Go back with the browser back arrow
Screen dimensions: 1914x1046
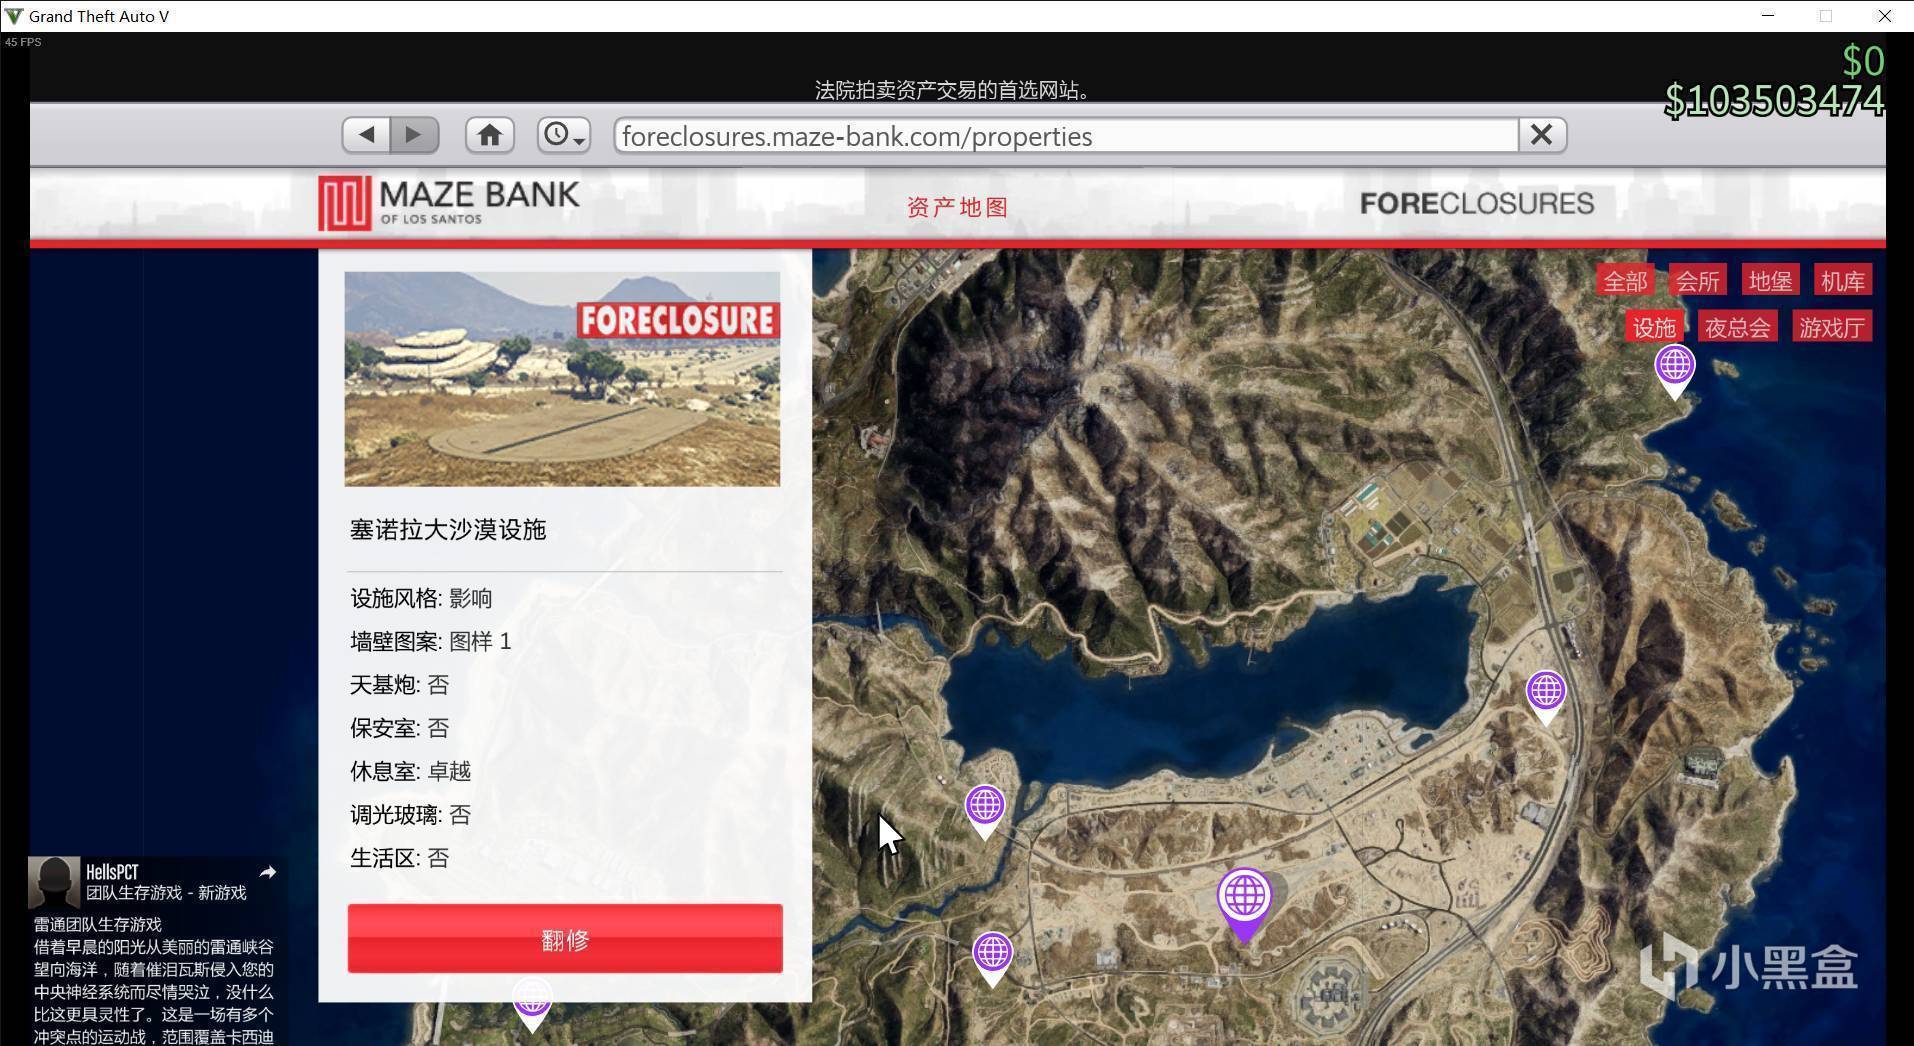tap(366, 135)
